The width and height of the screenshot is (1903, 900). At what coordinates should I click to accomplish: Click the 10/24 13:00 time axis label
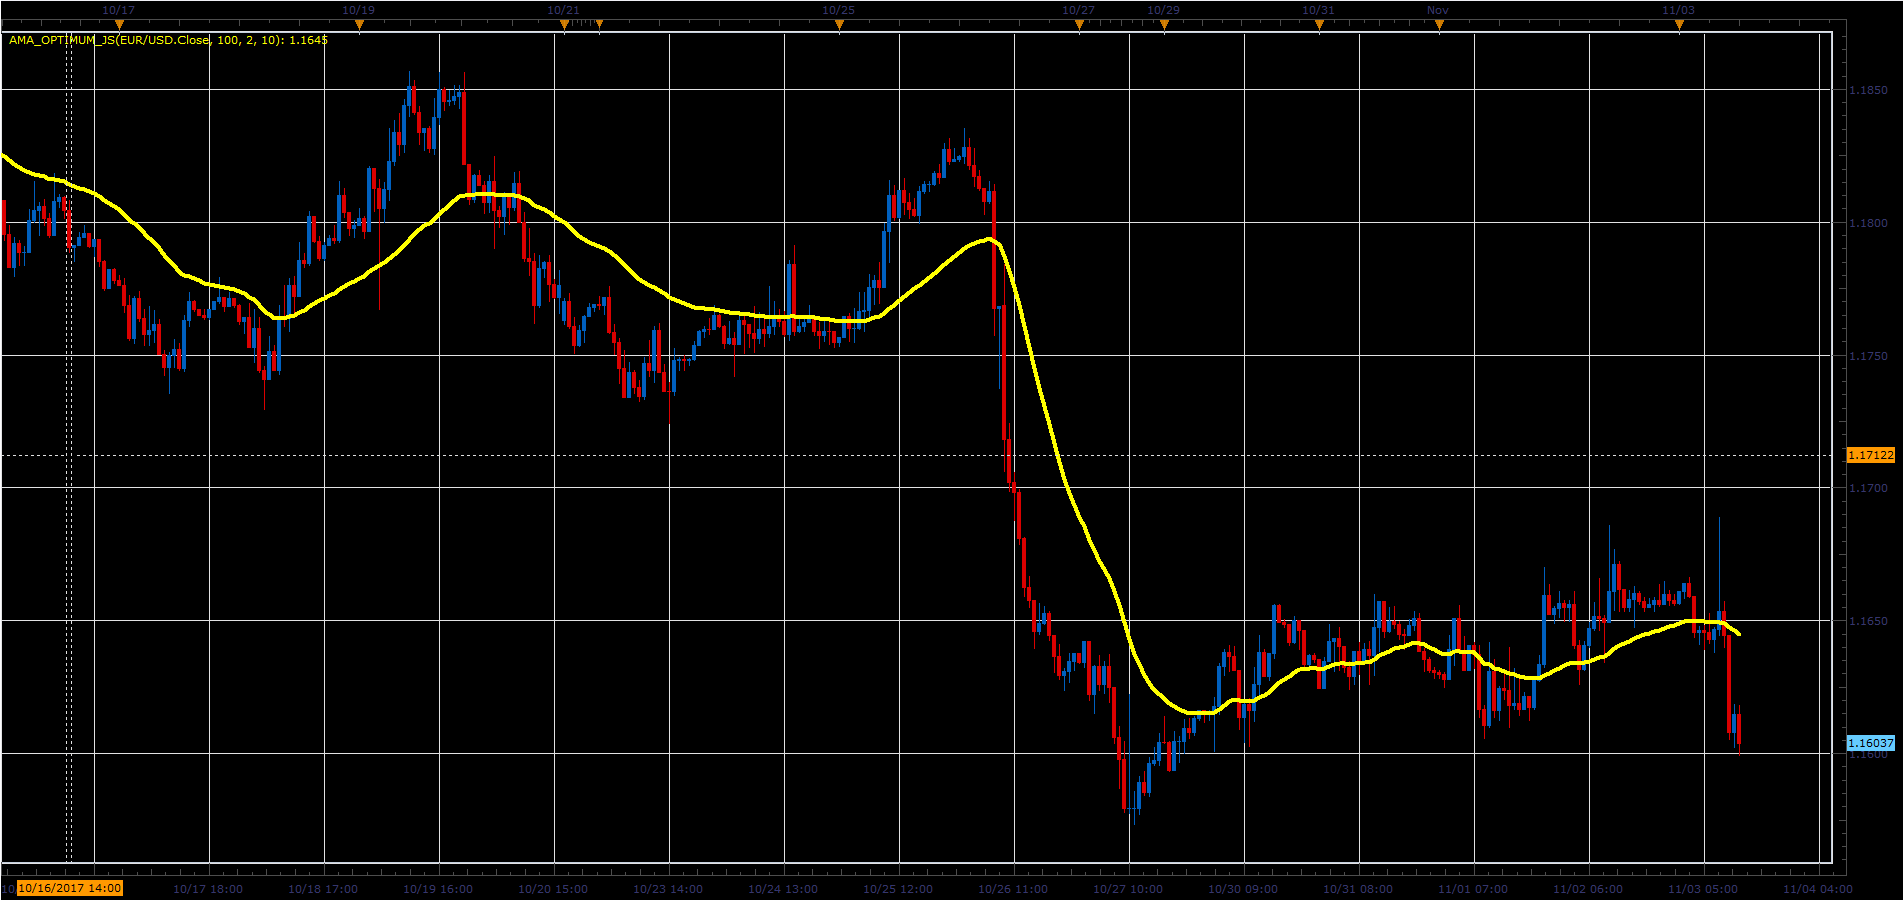[x=783, y=889]
